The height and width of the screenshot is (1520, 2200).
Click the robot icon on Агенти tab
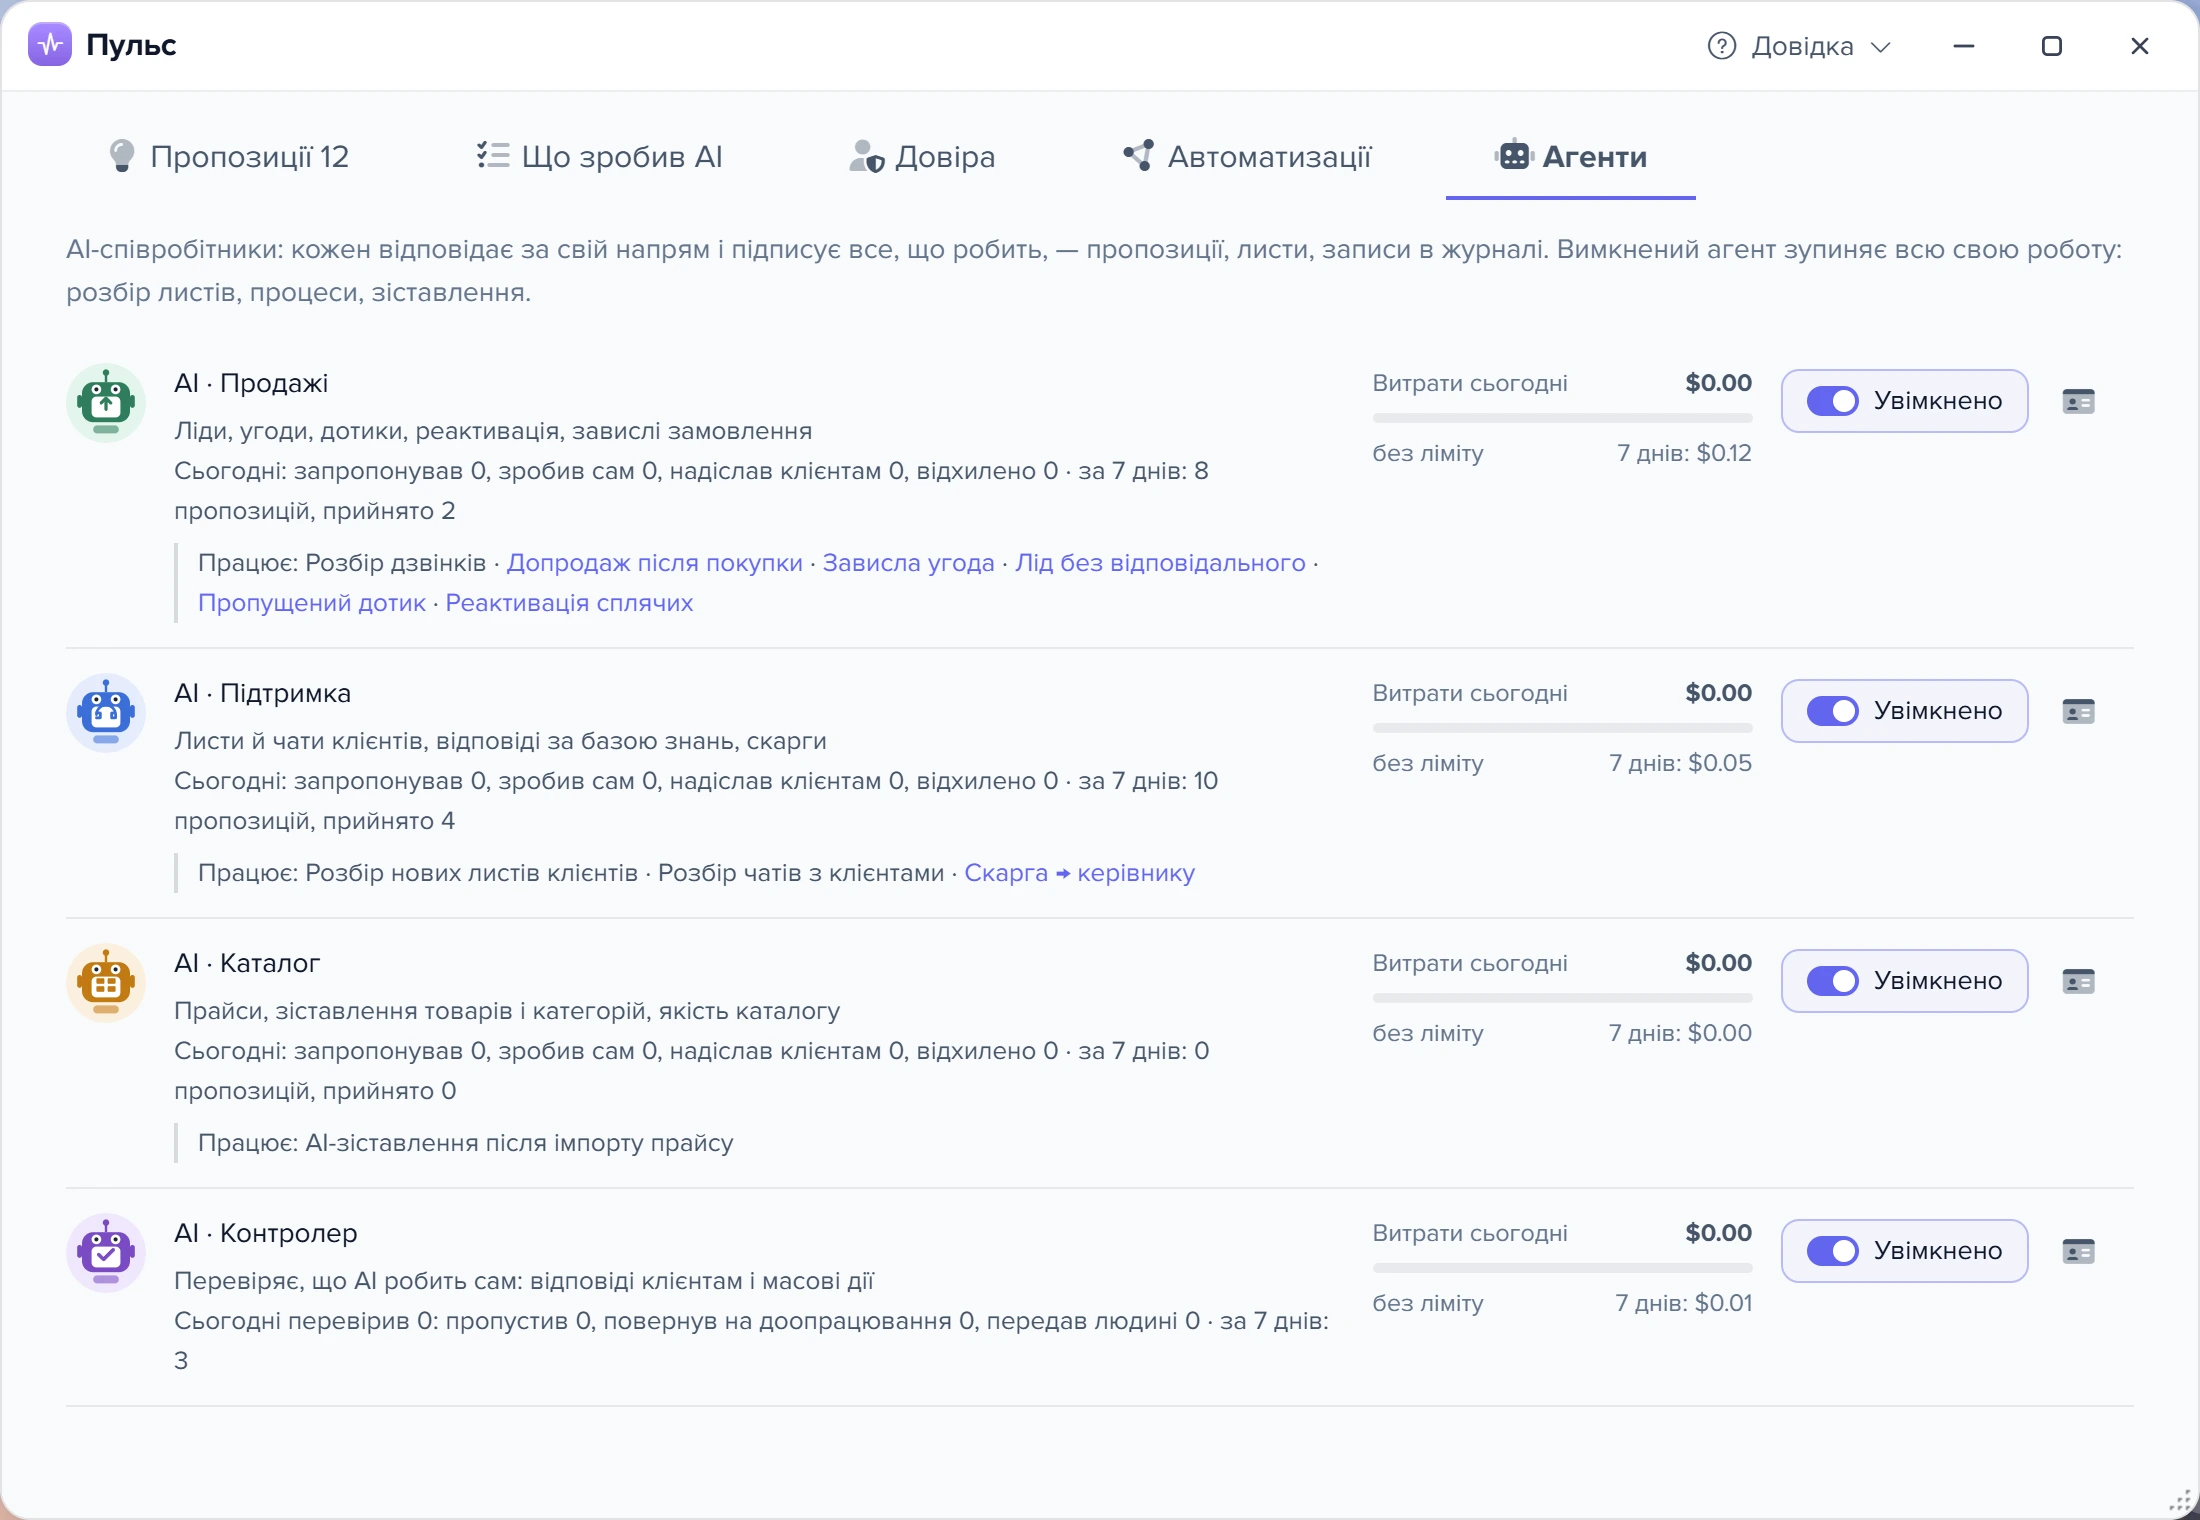(x=1514, y=154)
